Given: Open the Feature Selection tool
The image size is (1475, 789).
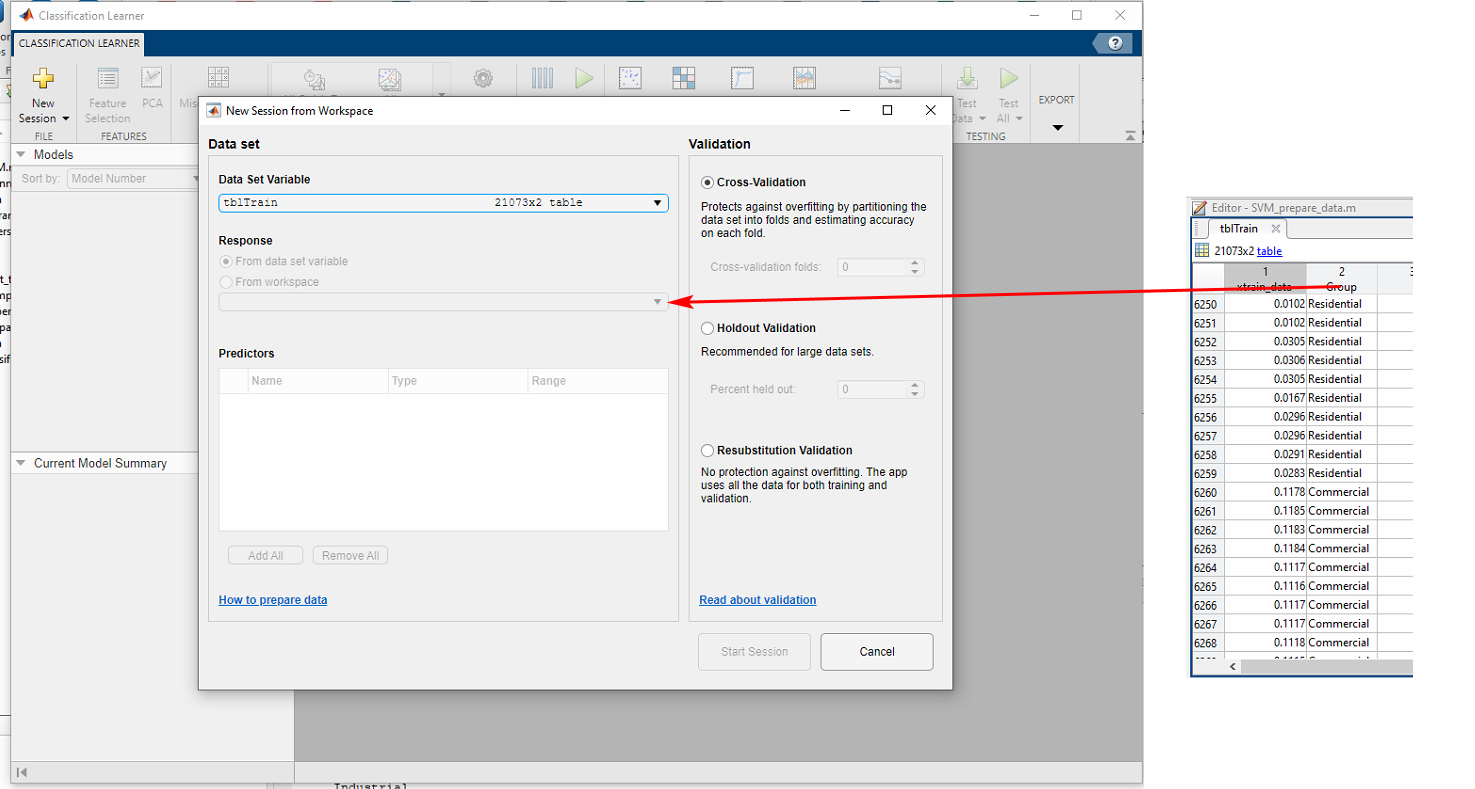Looking at the screenshot, I should (107, 79).
